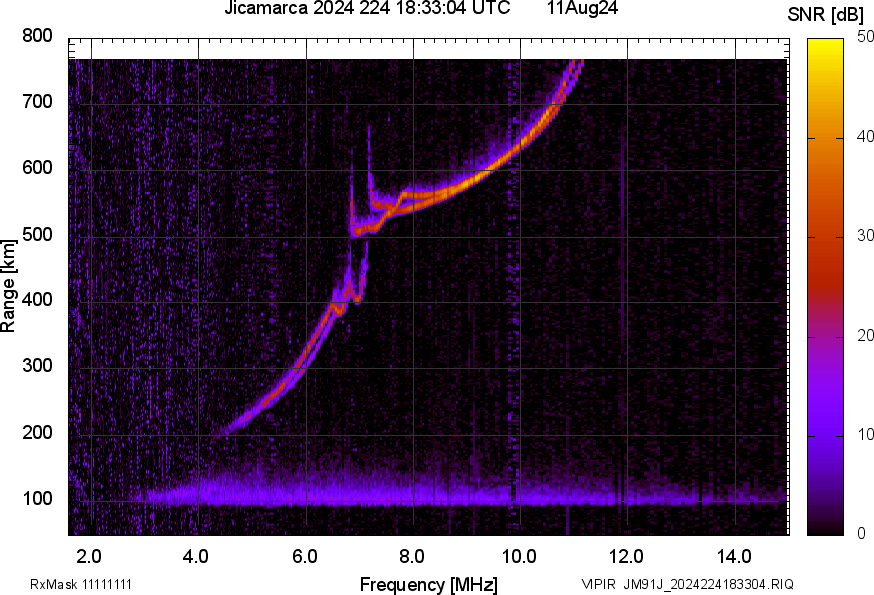
Task: Click the '500' range tick label
Action: pyautogui.click(x=37, y=234)
